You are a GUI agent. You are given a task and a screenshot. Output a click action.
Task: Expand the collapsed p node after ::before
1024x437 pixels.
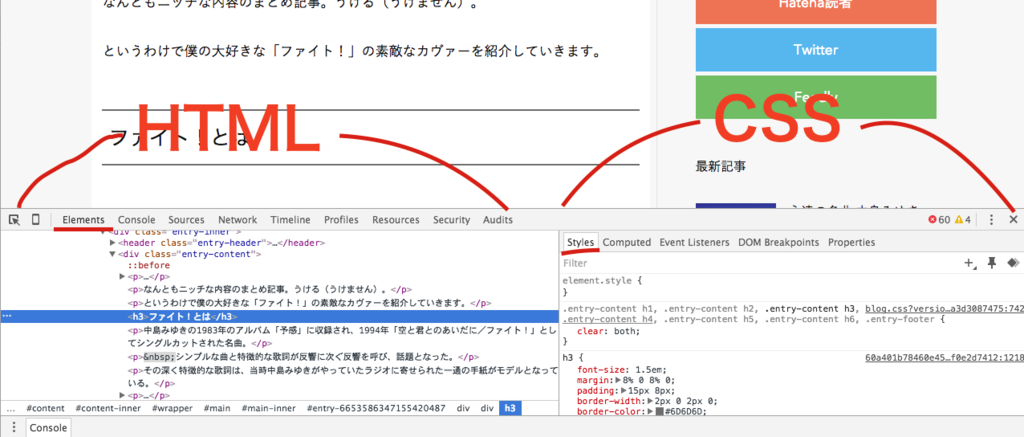pos(122,277)
